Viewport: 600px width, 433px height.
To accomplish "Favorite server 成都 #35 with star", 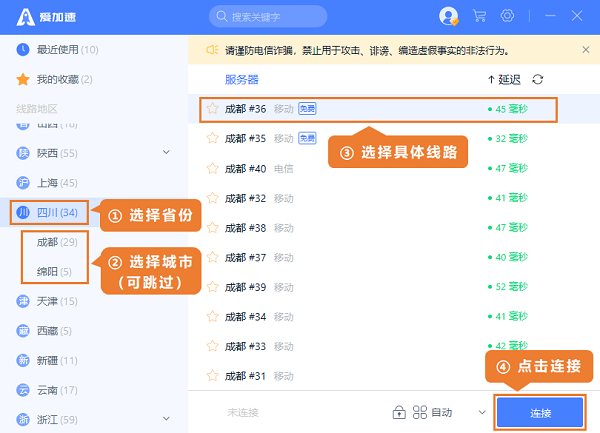I will pyautogui.click(x=212, y=138).
